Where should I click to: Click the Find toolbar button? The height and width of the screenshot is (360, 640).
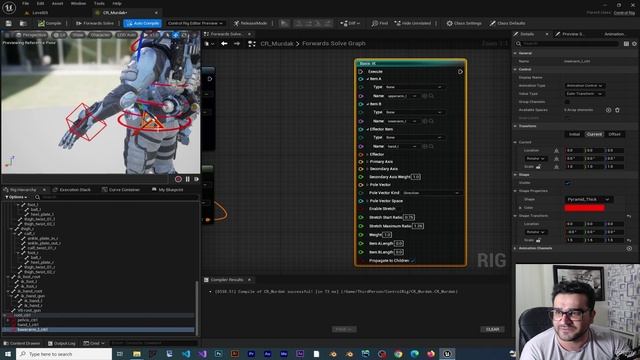(x=379, y=23)
